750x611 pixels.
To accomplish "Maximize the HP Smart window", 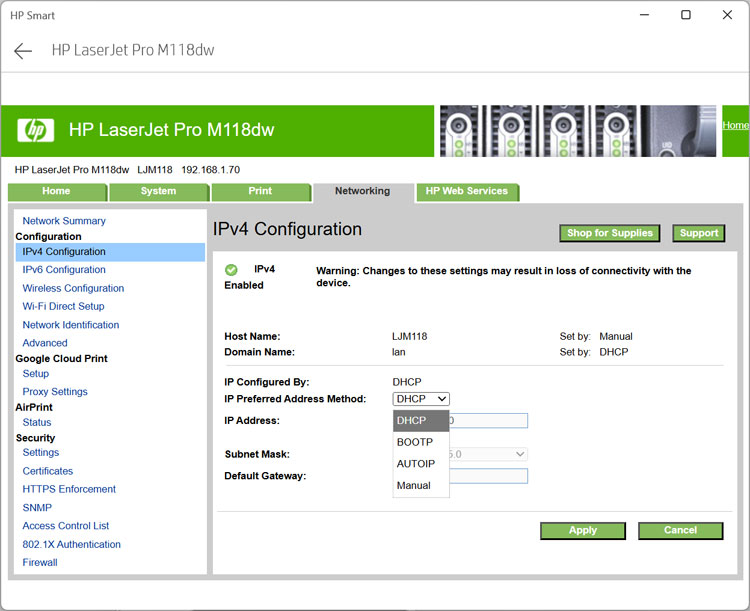I will [685, 15].
